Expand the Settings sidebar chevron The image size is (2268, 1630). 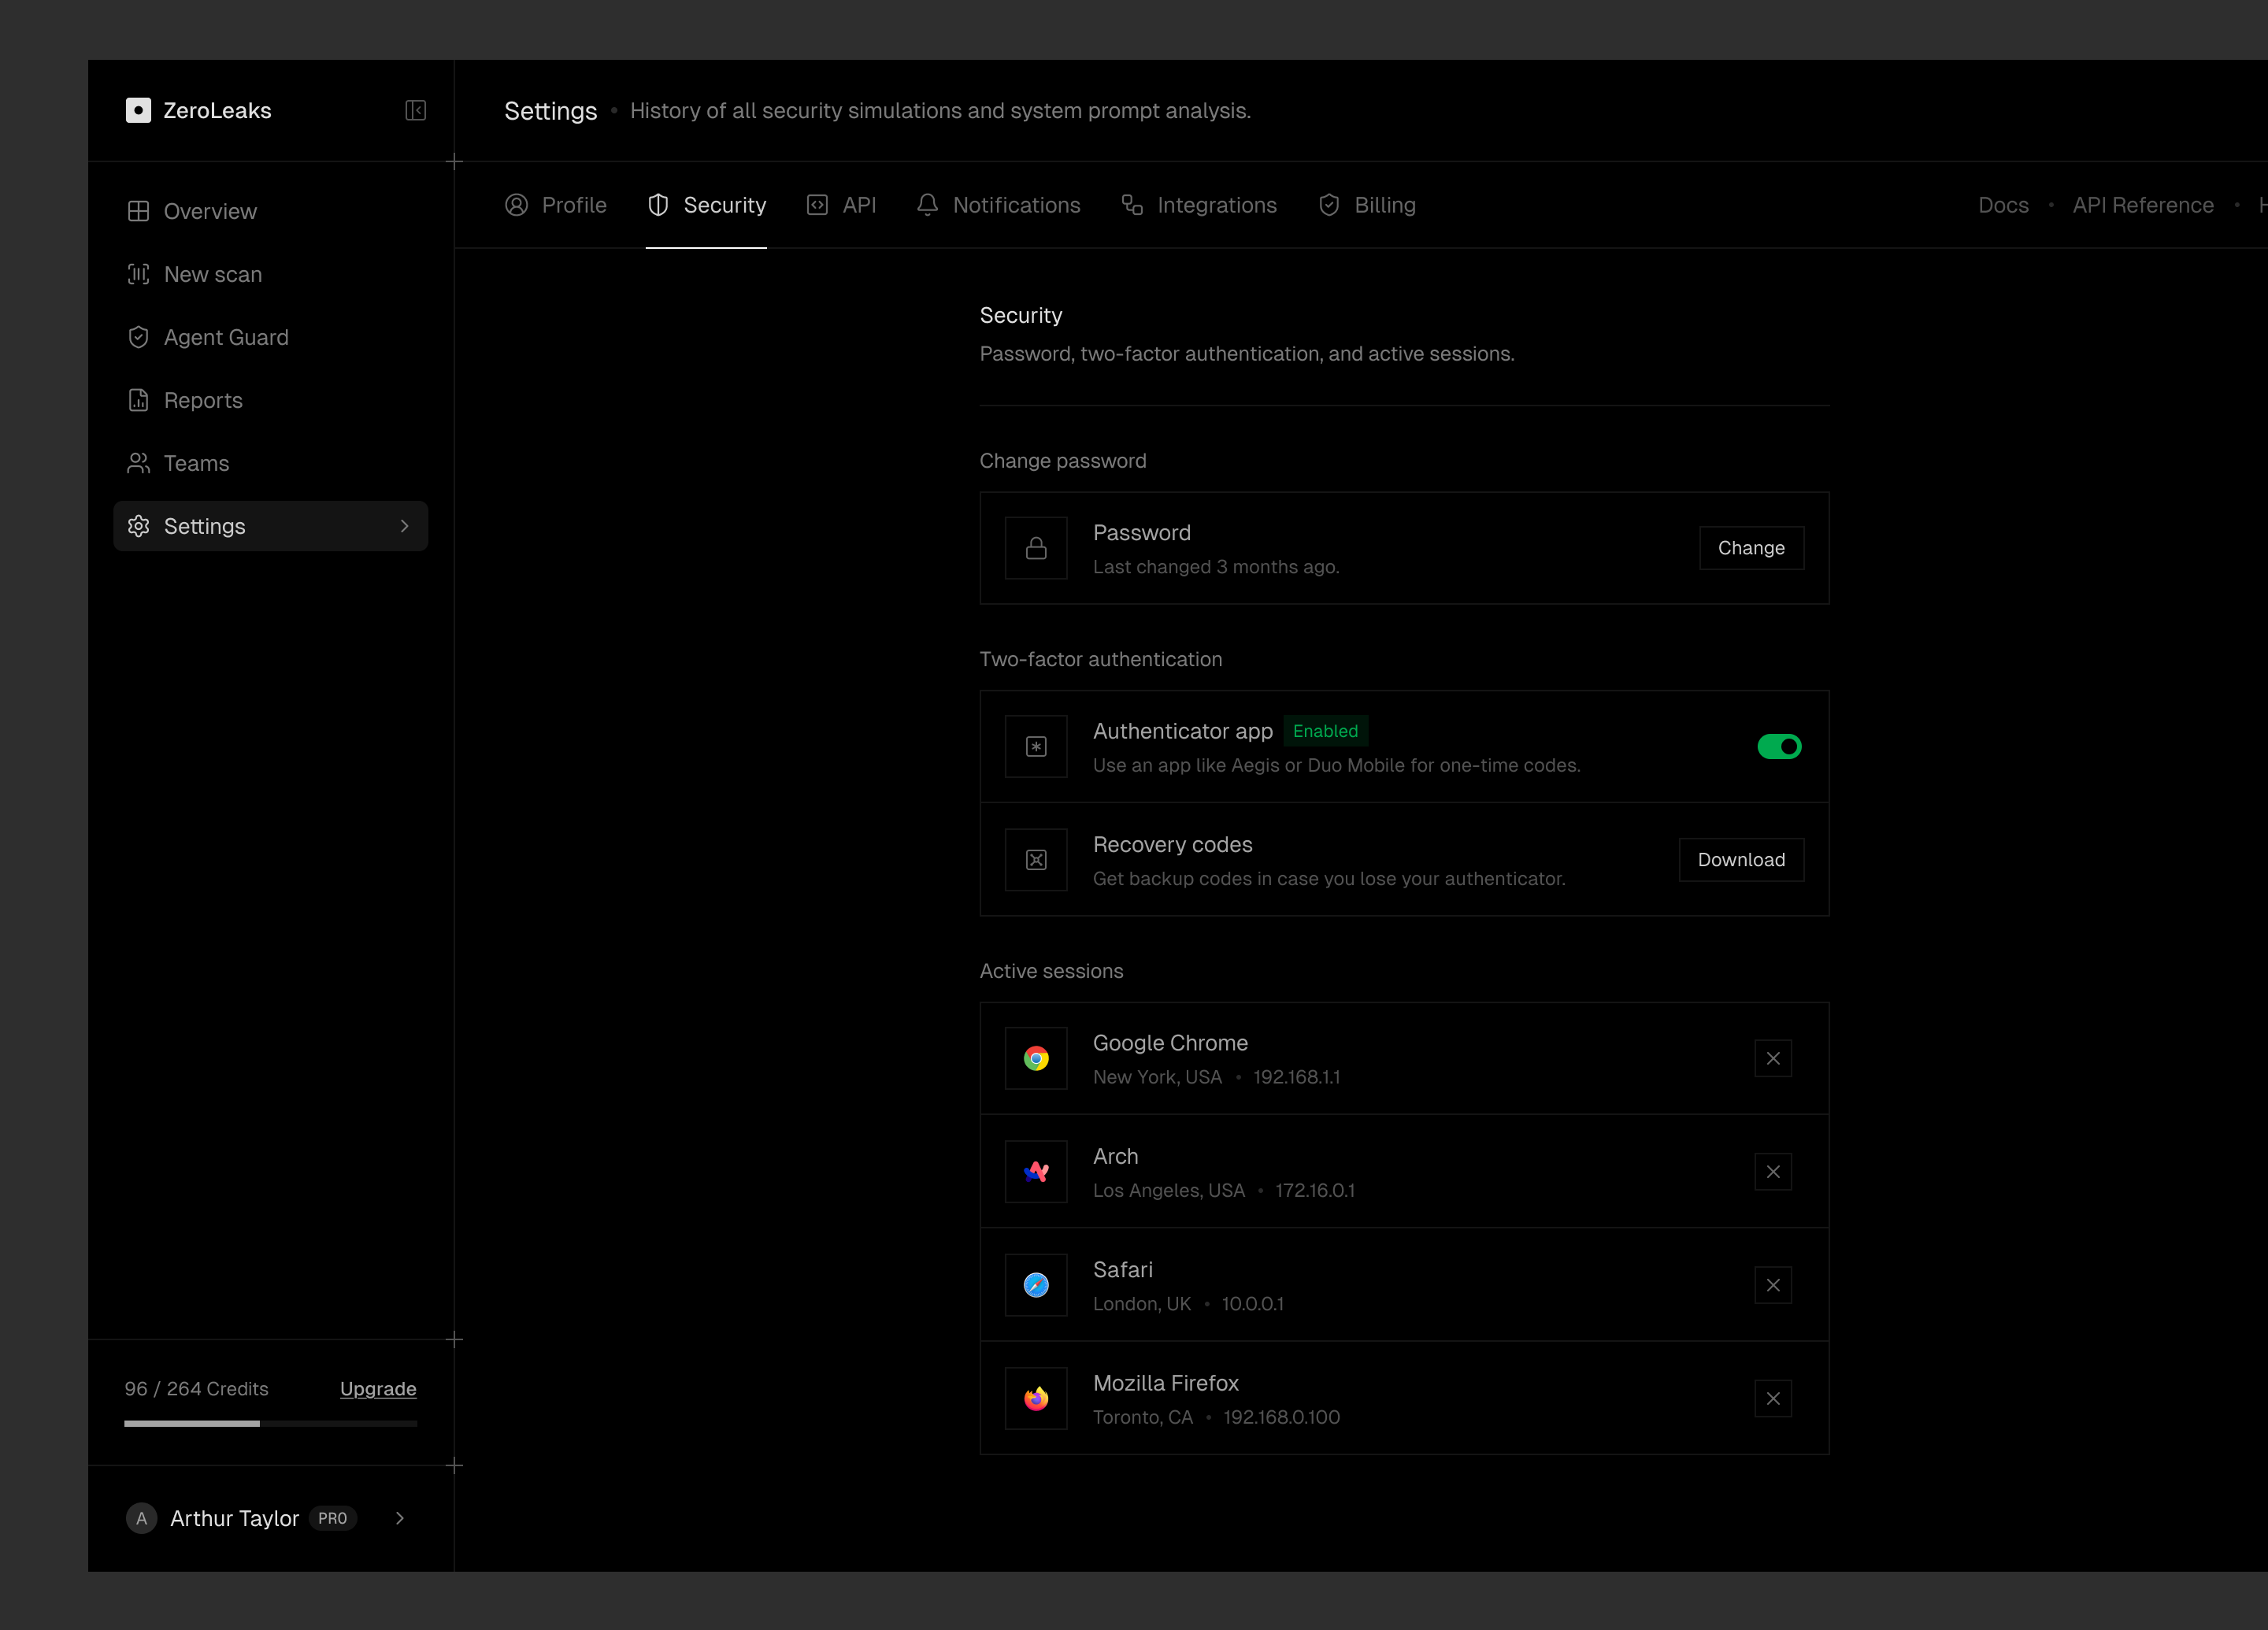click(x=404, y=526)
